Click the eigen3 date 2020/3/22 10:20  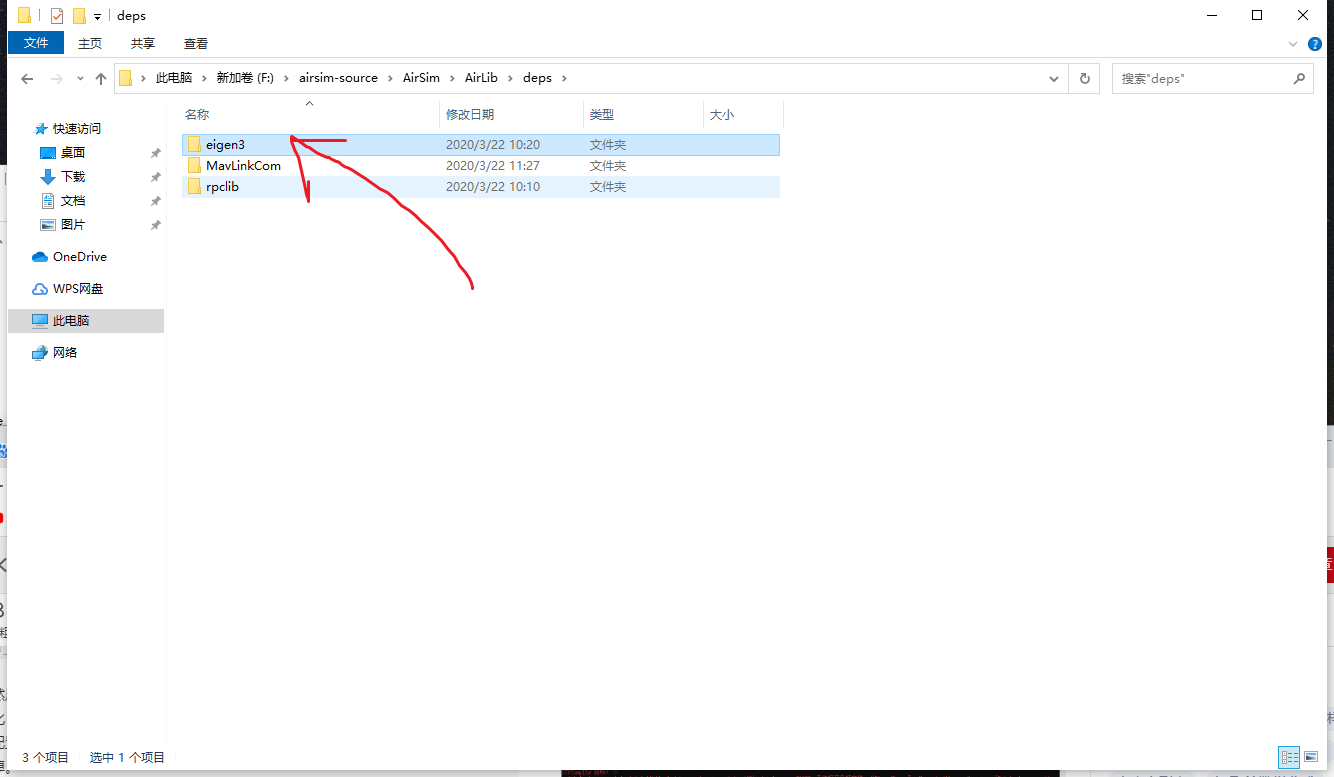tap(492, 145)
